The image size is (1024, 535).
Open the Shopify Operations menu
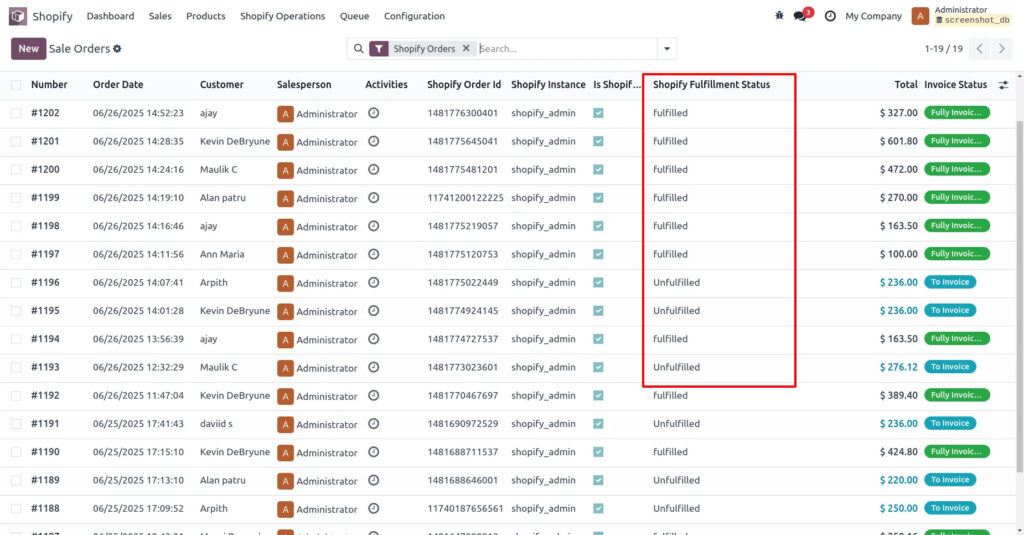(x=282, y=16)
